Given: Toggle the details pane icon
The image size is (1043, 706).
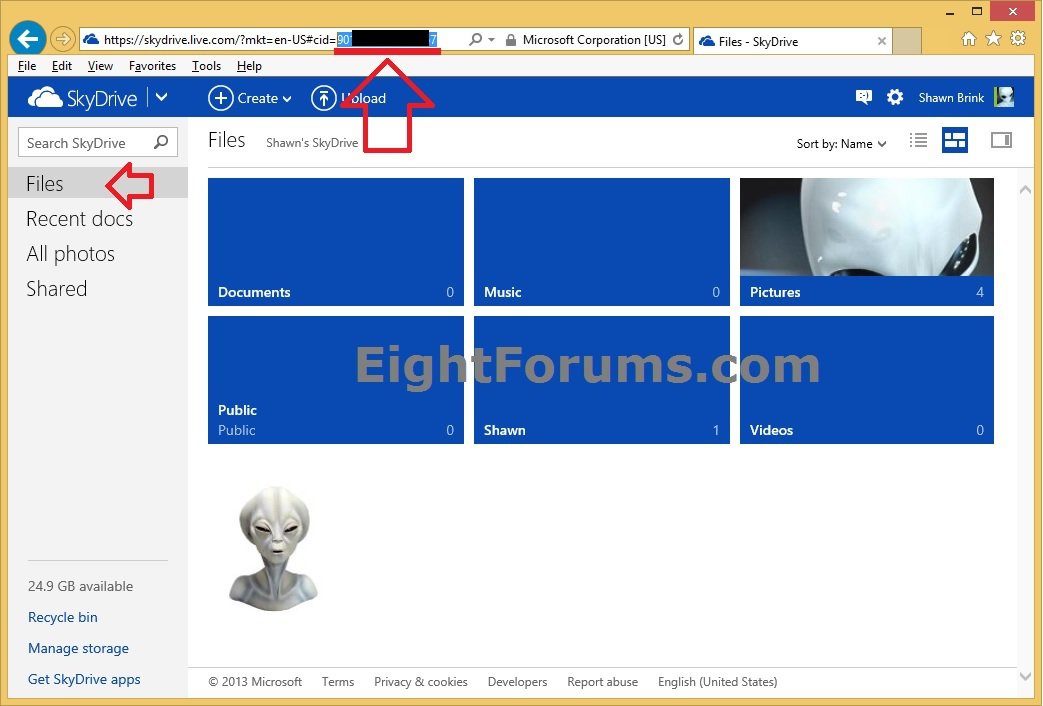Looking at the screenshot, I should click(1001, 141).
